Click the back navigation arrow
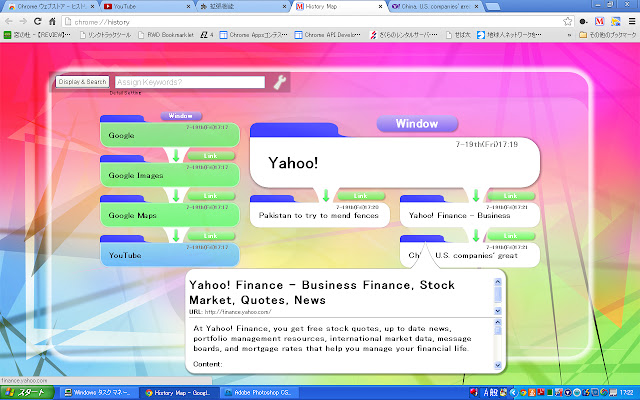This screenshot has width=640, height=400. 9,22
